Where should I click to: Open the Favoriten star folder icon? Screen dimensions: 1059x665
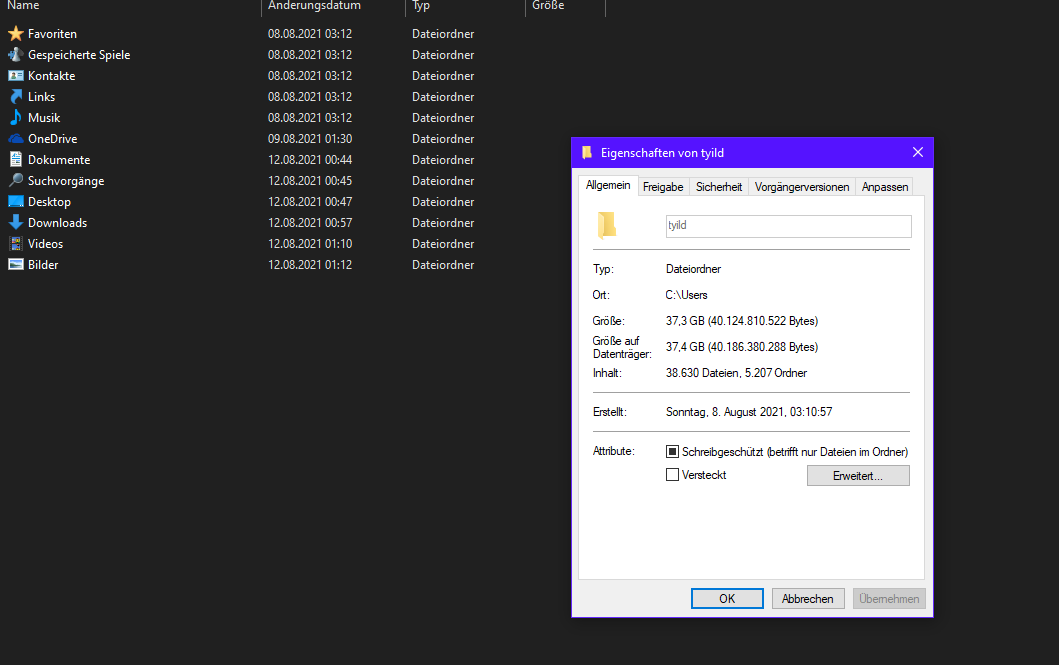pos(16,34)
